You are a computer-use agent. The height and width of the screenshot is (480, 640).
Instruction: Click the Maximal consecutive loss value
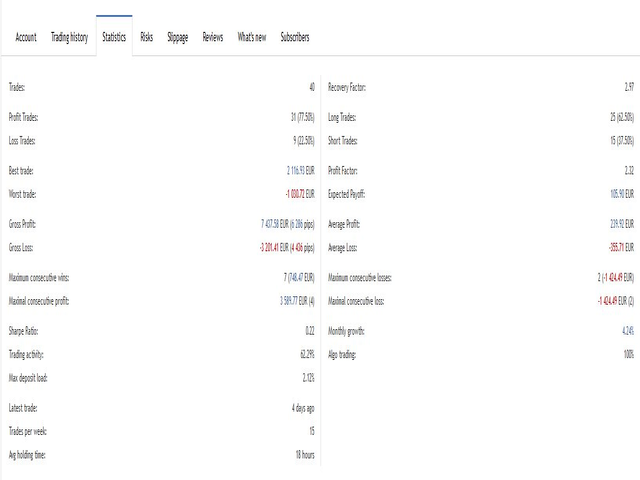coord(615,300)
